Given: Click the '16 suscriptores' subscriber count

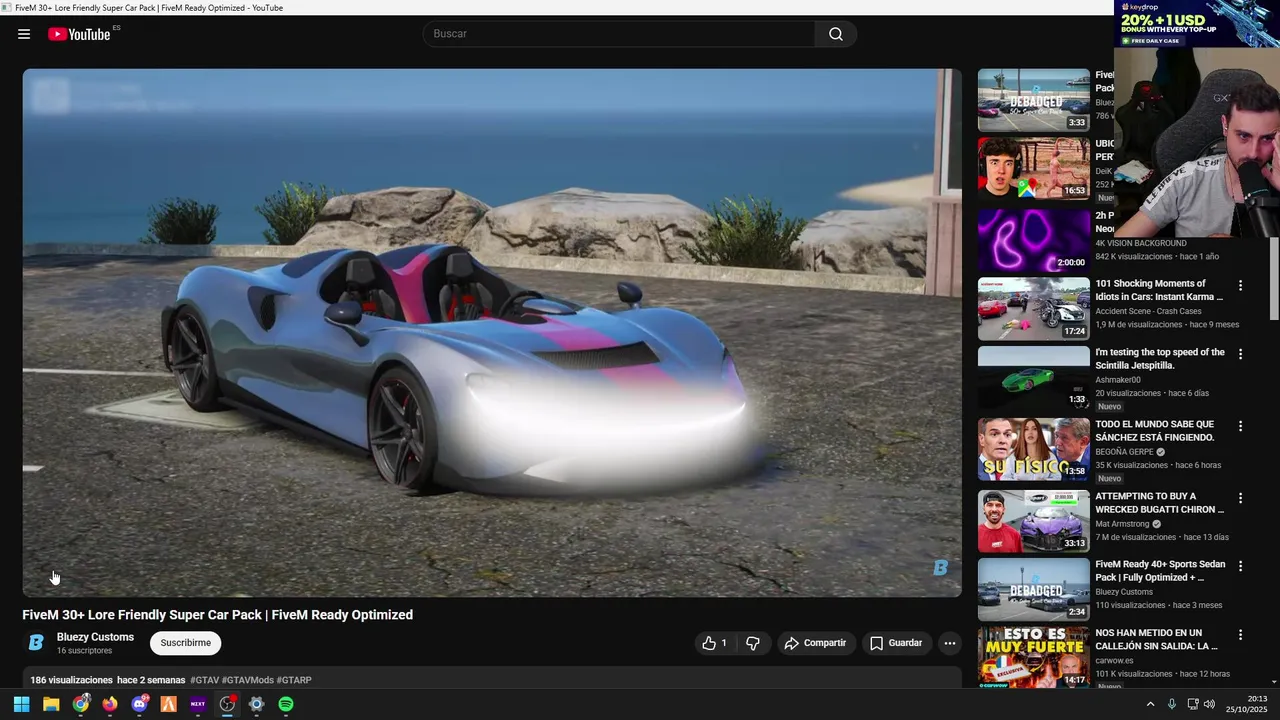Looking at the screenshot, I should click(x=84, y=651).
